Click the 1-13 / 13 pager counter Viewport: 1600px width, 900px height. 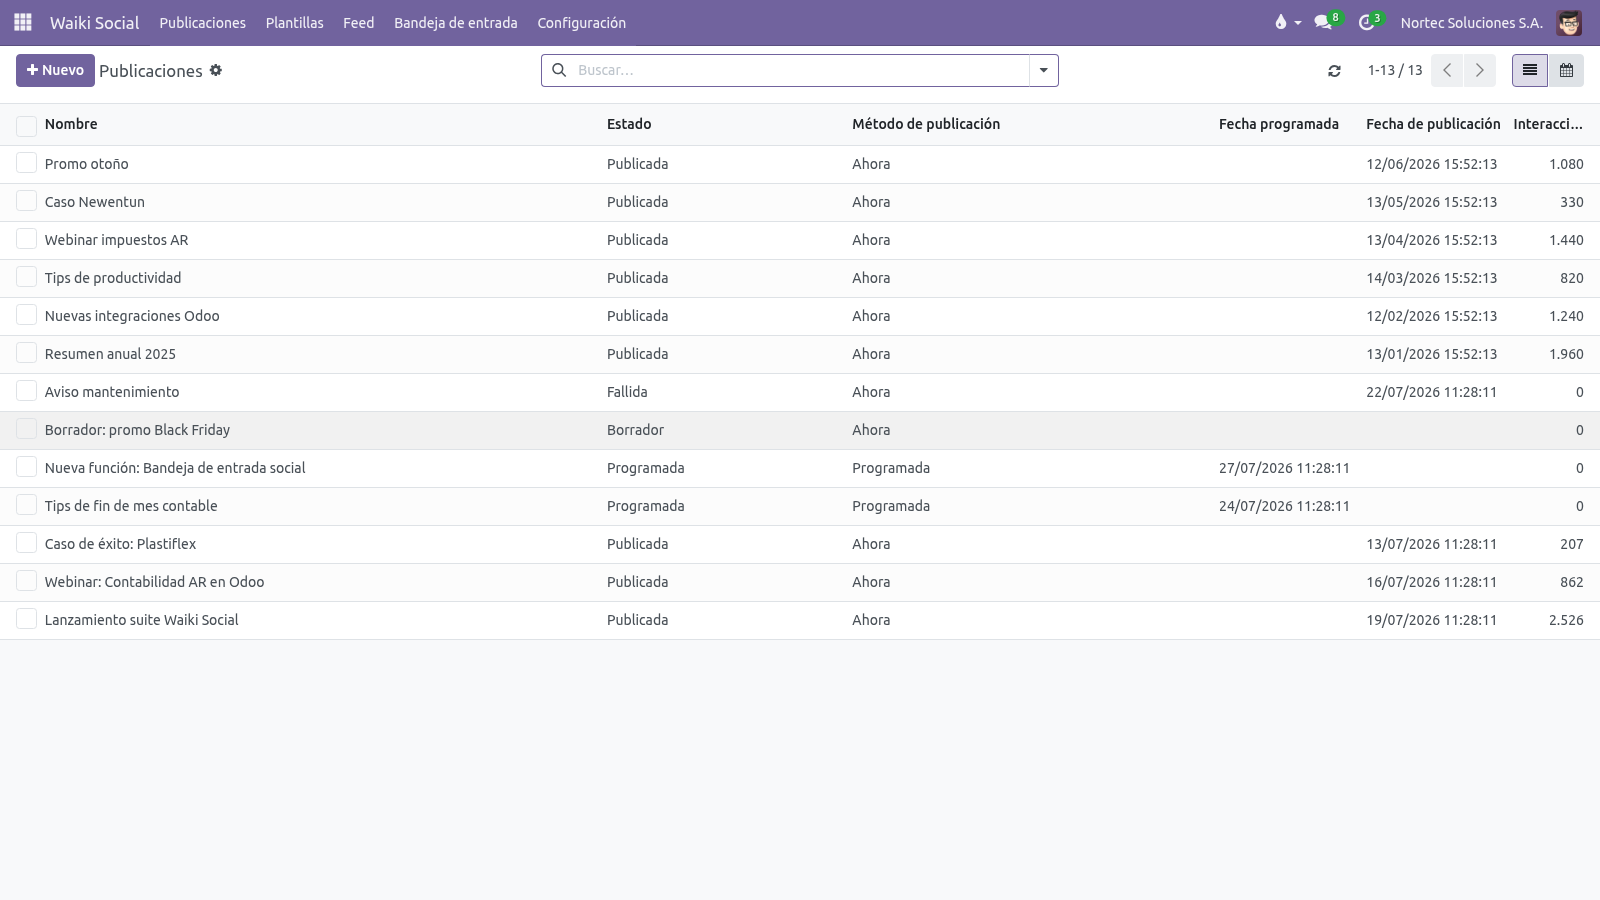click(x=1394, y=70)
